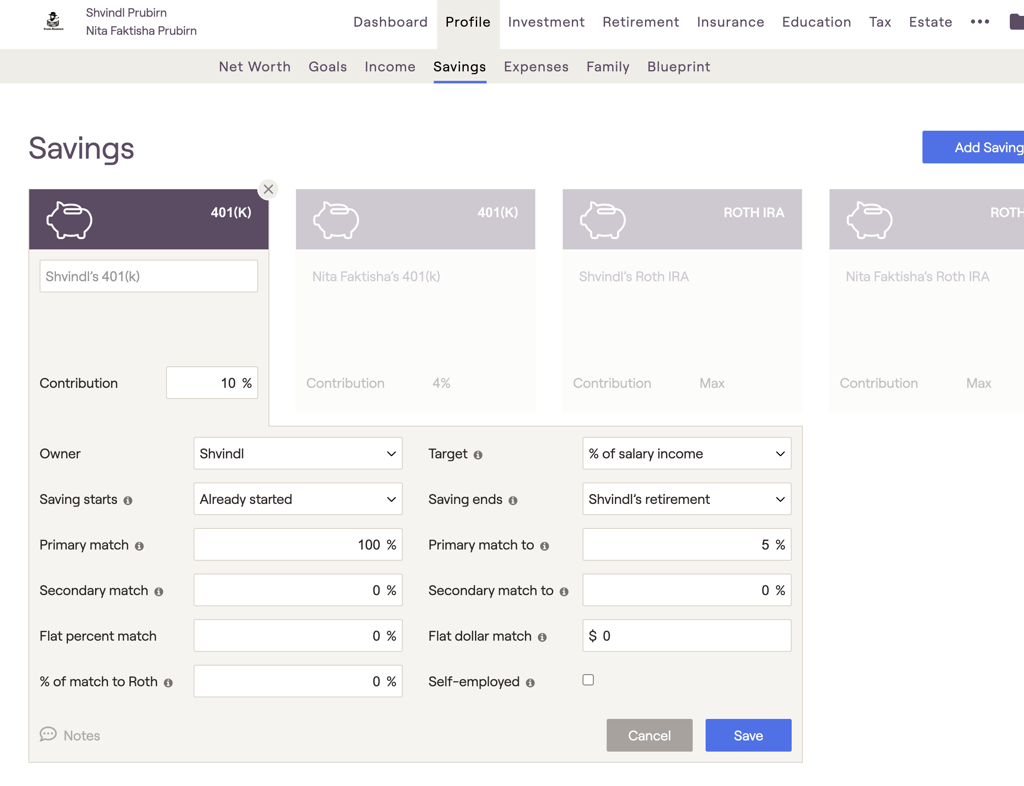Click the info icon next to Target
Image resolution: width=1024 pixels, height=786 pixels.
point(478,455)
